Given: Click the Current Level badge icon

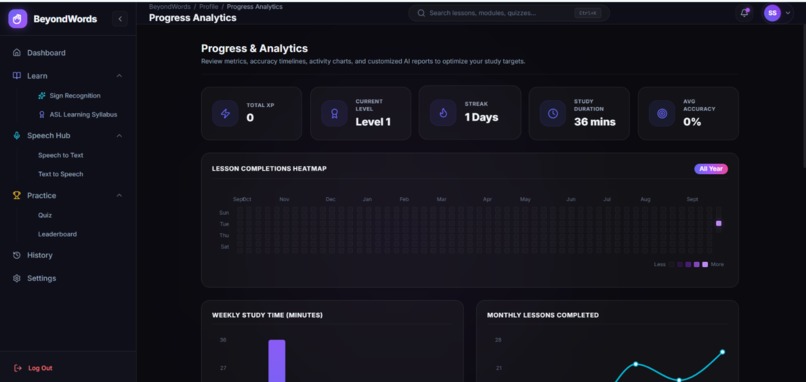Looking at the screenshot, I should 334,114.
